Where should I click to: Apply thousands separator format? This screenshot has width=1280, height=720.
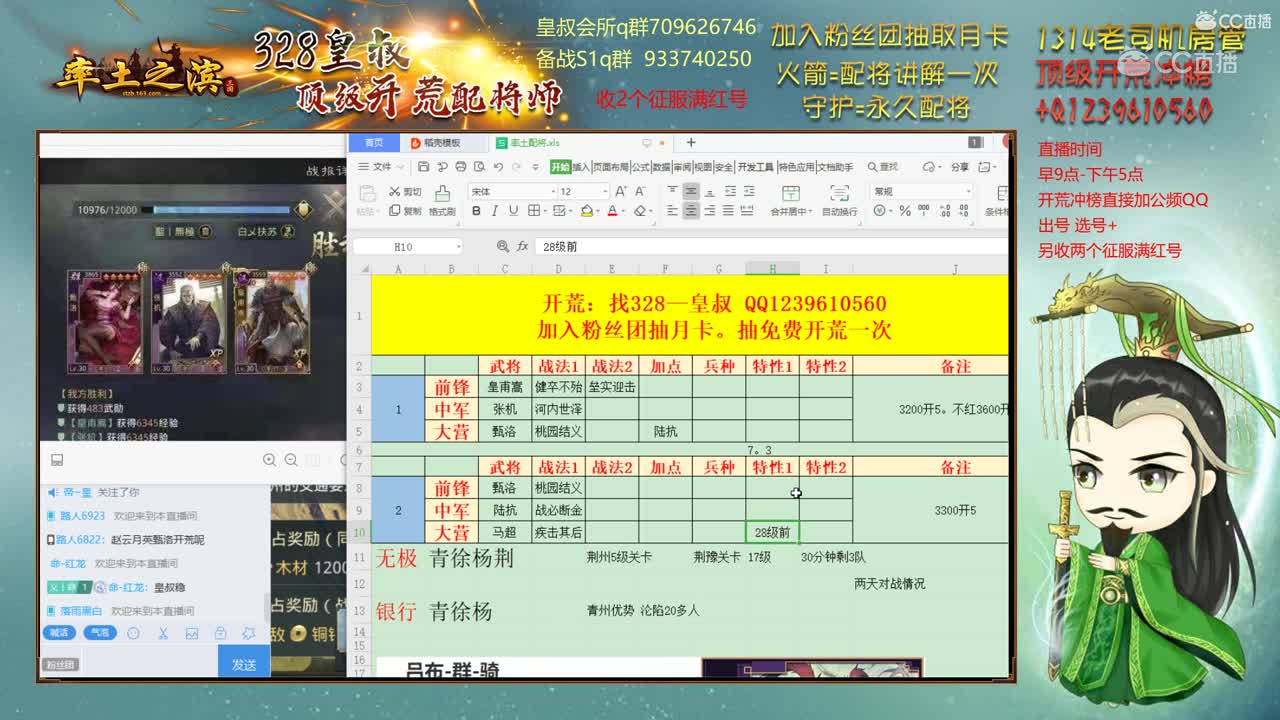click(x=923, y=209)
